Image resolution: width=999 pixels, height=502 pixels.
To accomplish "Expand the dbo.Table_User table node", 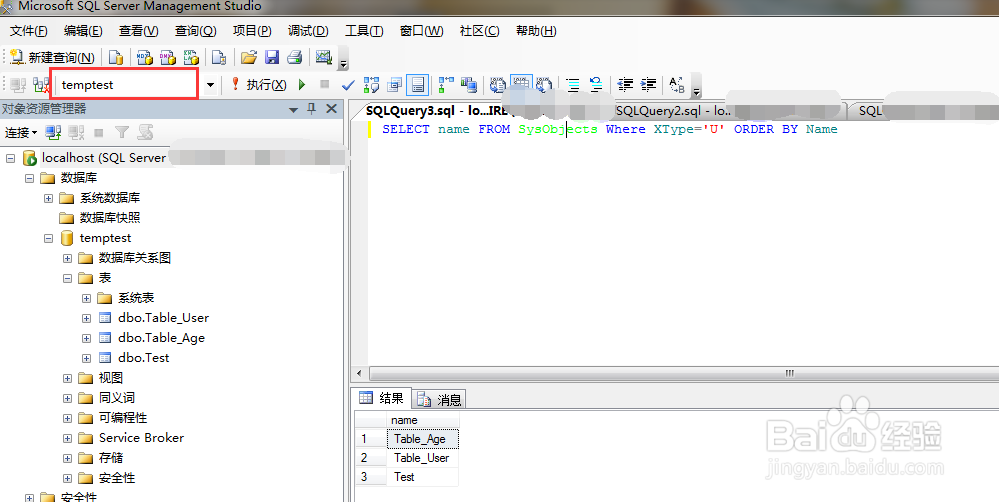I will pos(87,318).
